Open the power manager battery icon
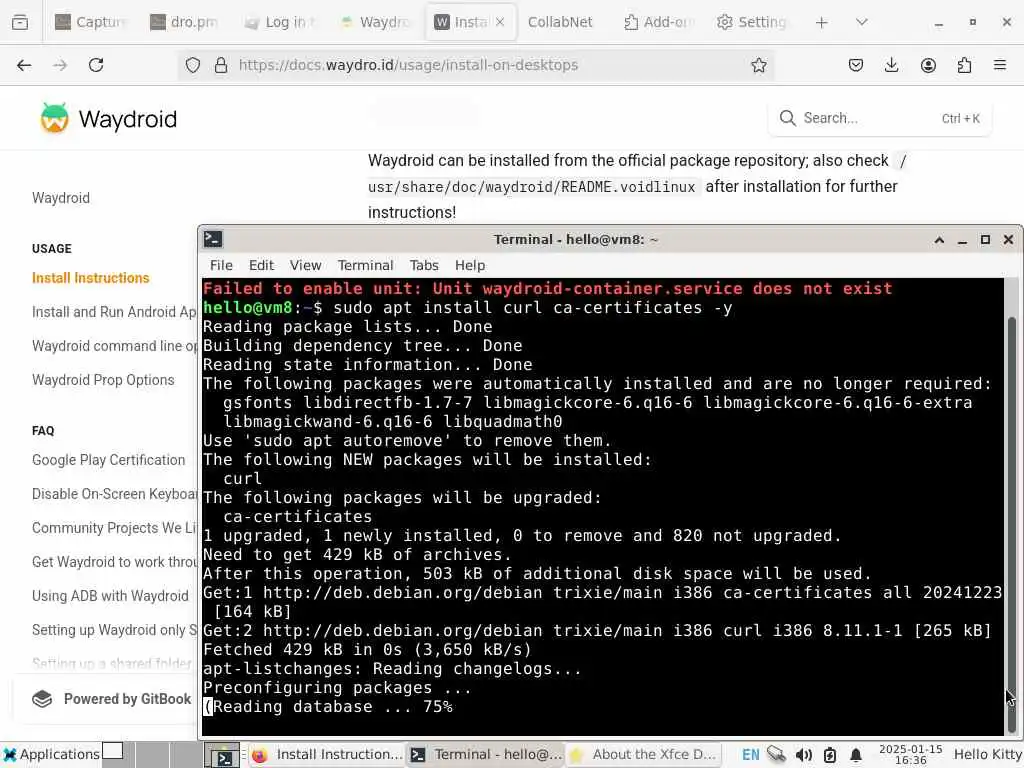The width and height of the screenshot is (1024, 768). [x=829, y=755]
